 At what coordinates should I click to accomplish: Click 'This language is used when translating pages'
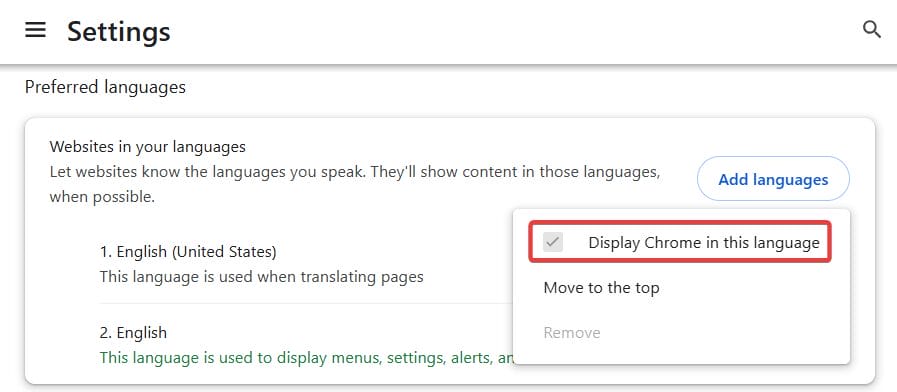tap(261, 277)
